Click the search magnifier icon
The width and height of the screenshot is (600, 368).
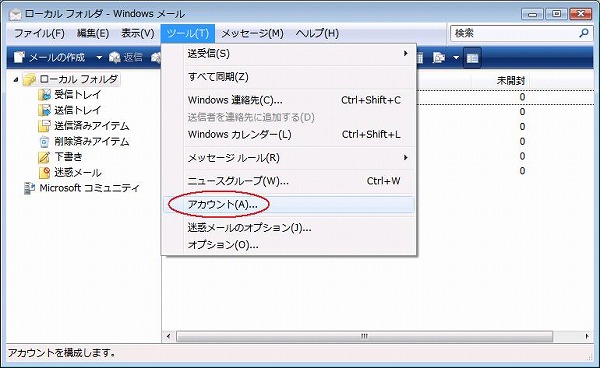tap(584, 33)
